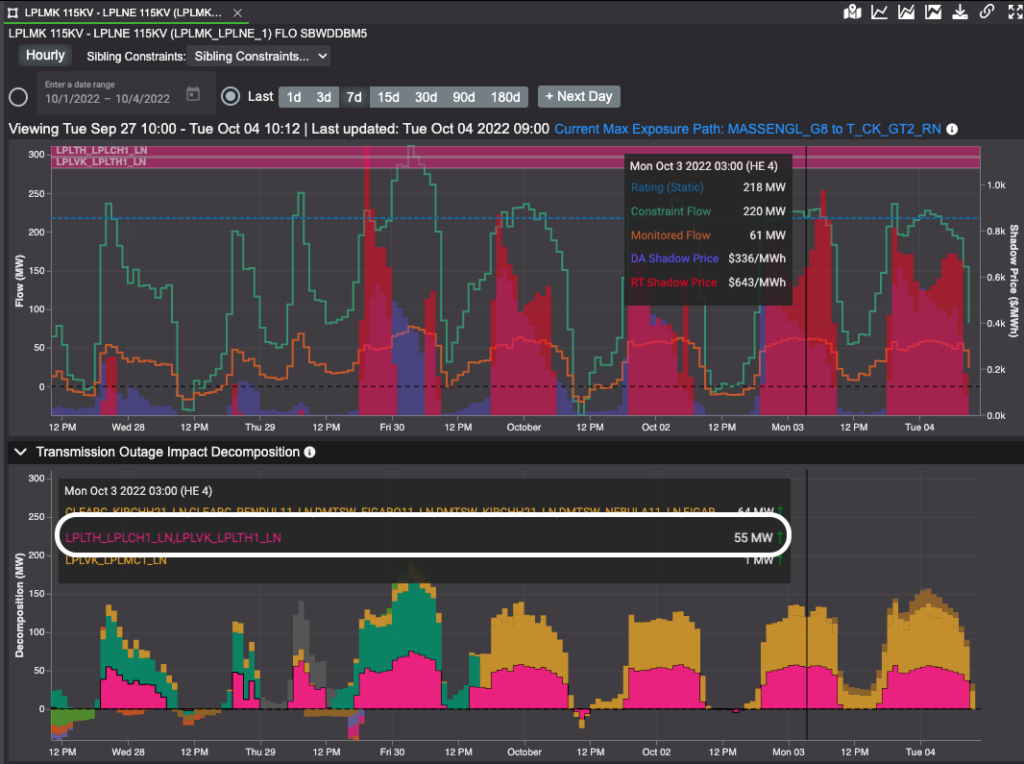Select the multi-line area chart icon

(x=907, y=12)
